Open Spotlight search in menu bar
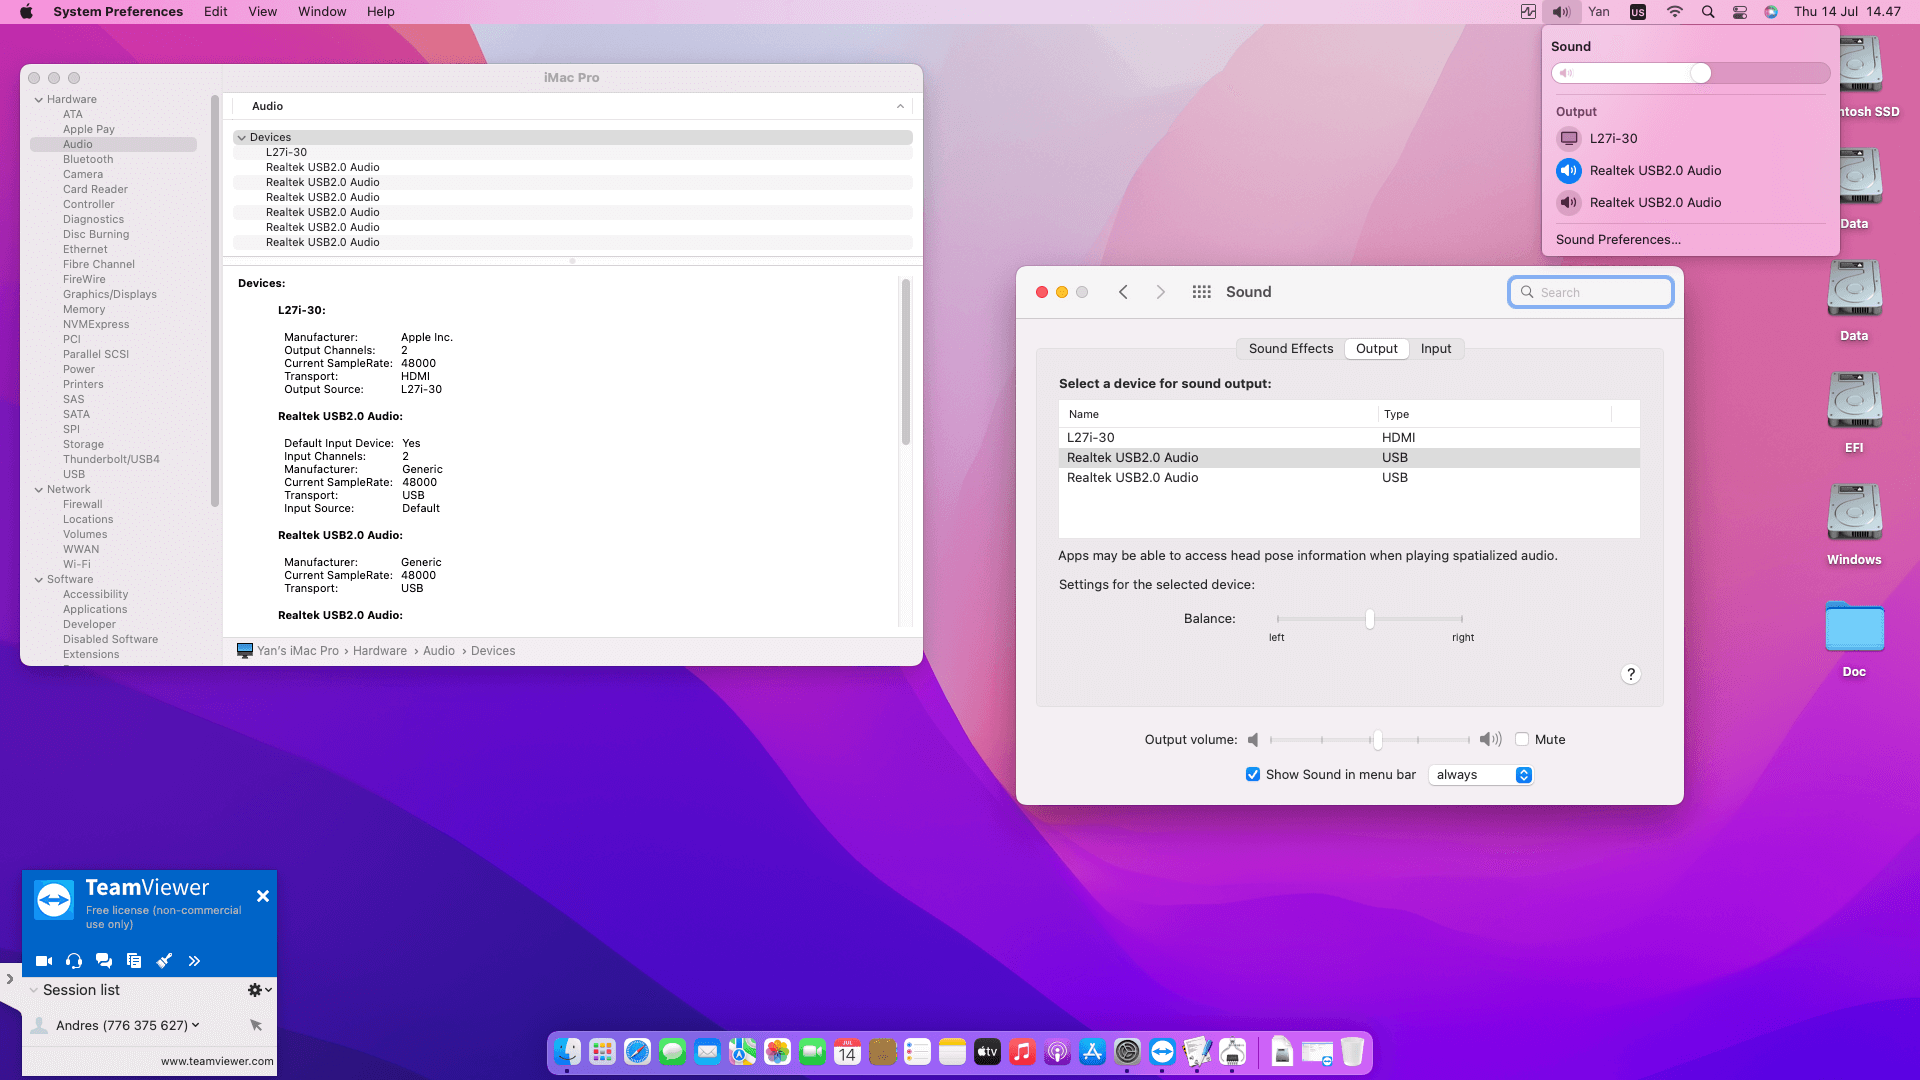Screen dimensions: 1920x1080 [x=1708, y=12]
